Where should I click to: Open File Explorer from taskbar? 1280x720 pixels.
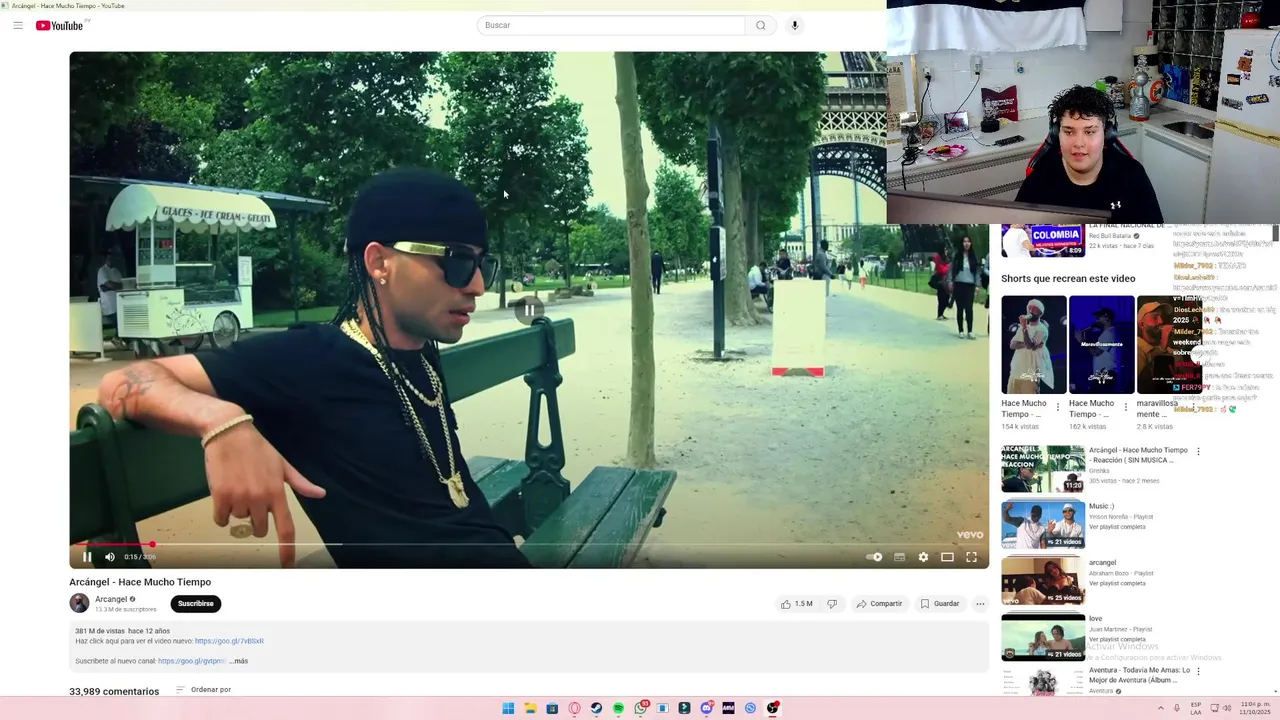tap(530, 708)
